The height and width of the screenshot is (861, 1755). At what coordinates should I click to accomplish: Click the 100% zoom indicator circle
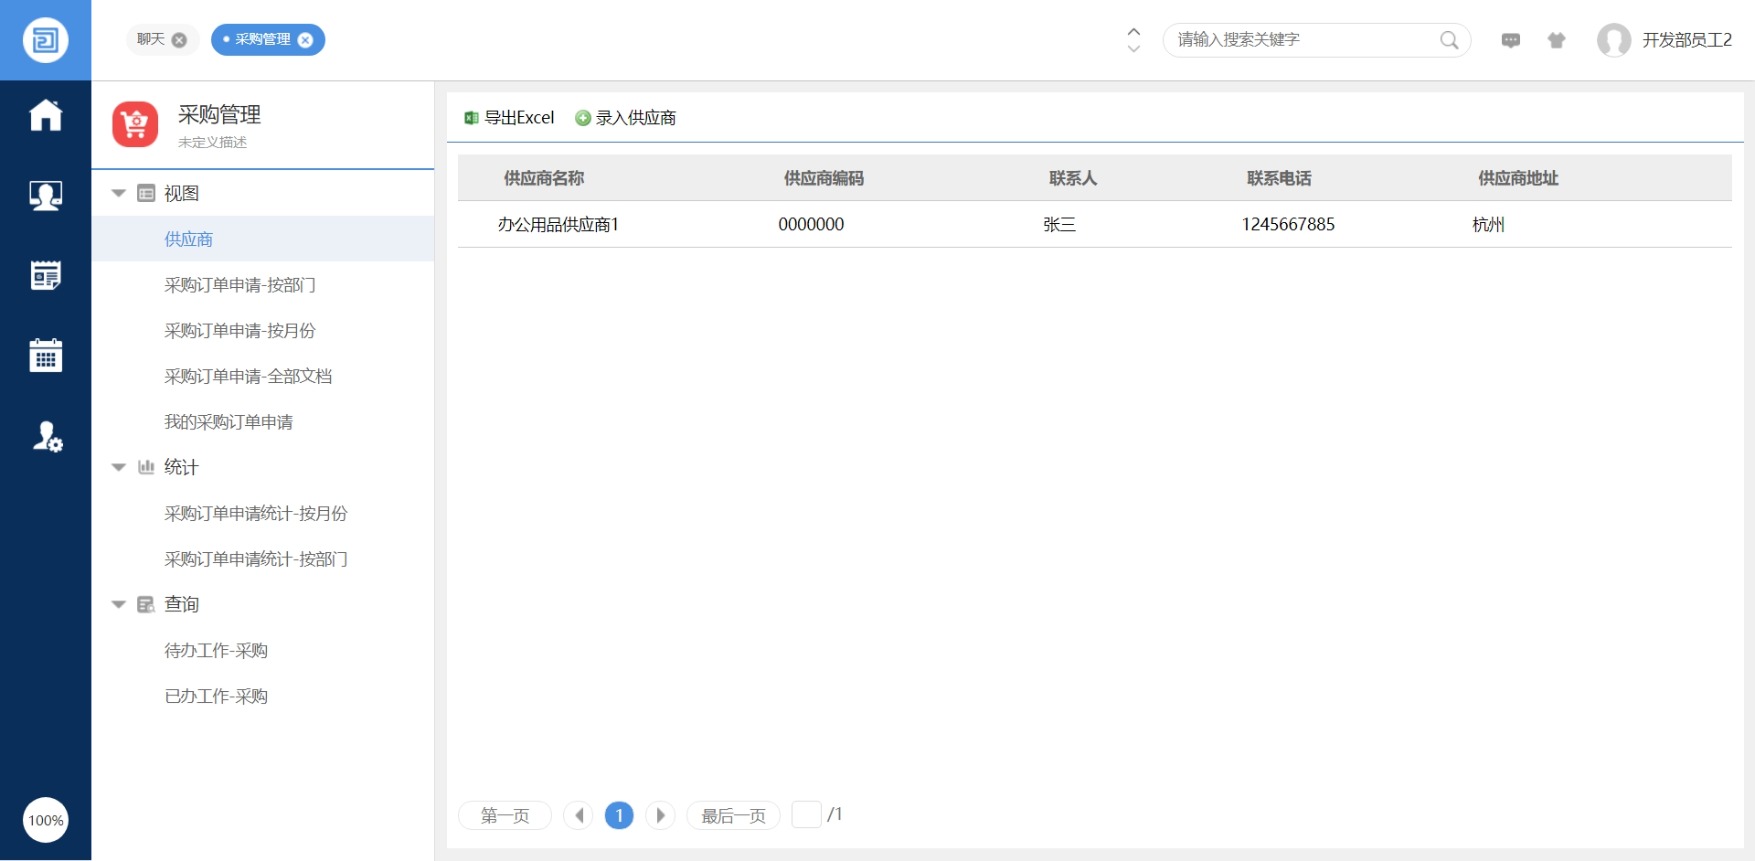coord(45,820)
